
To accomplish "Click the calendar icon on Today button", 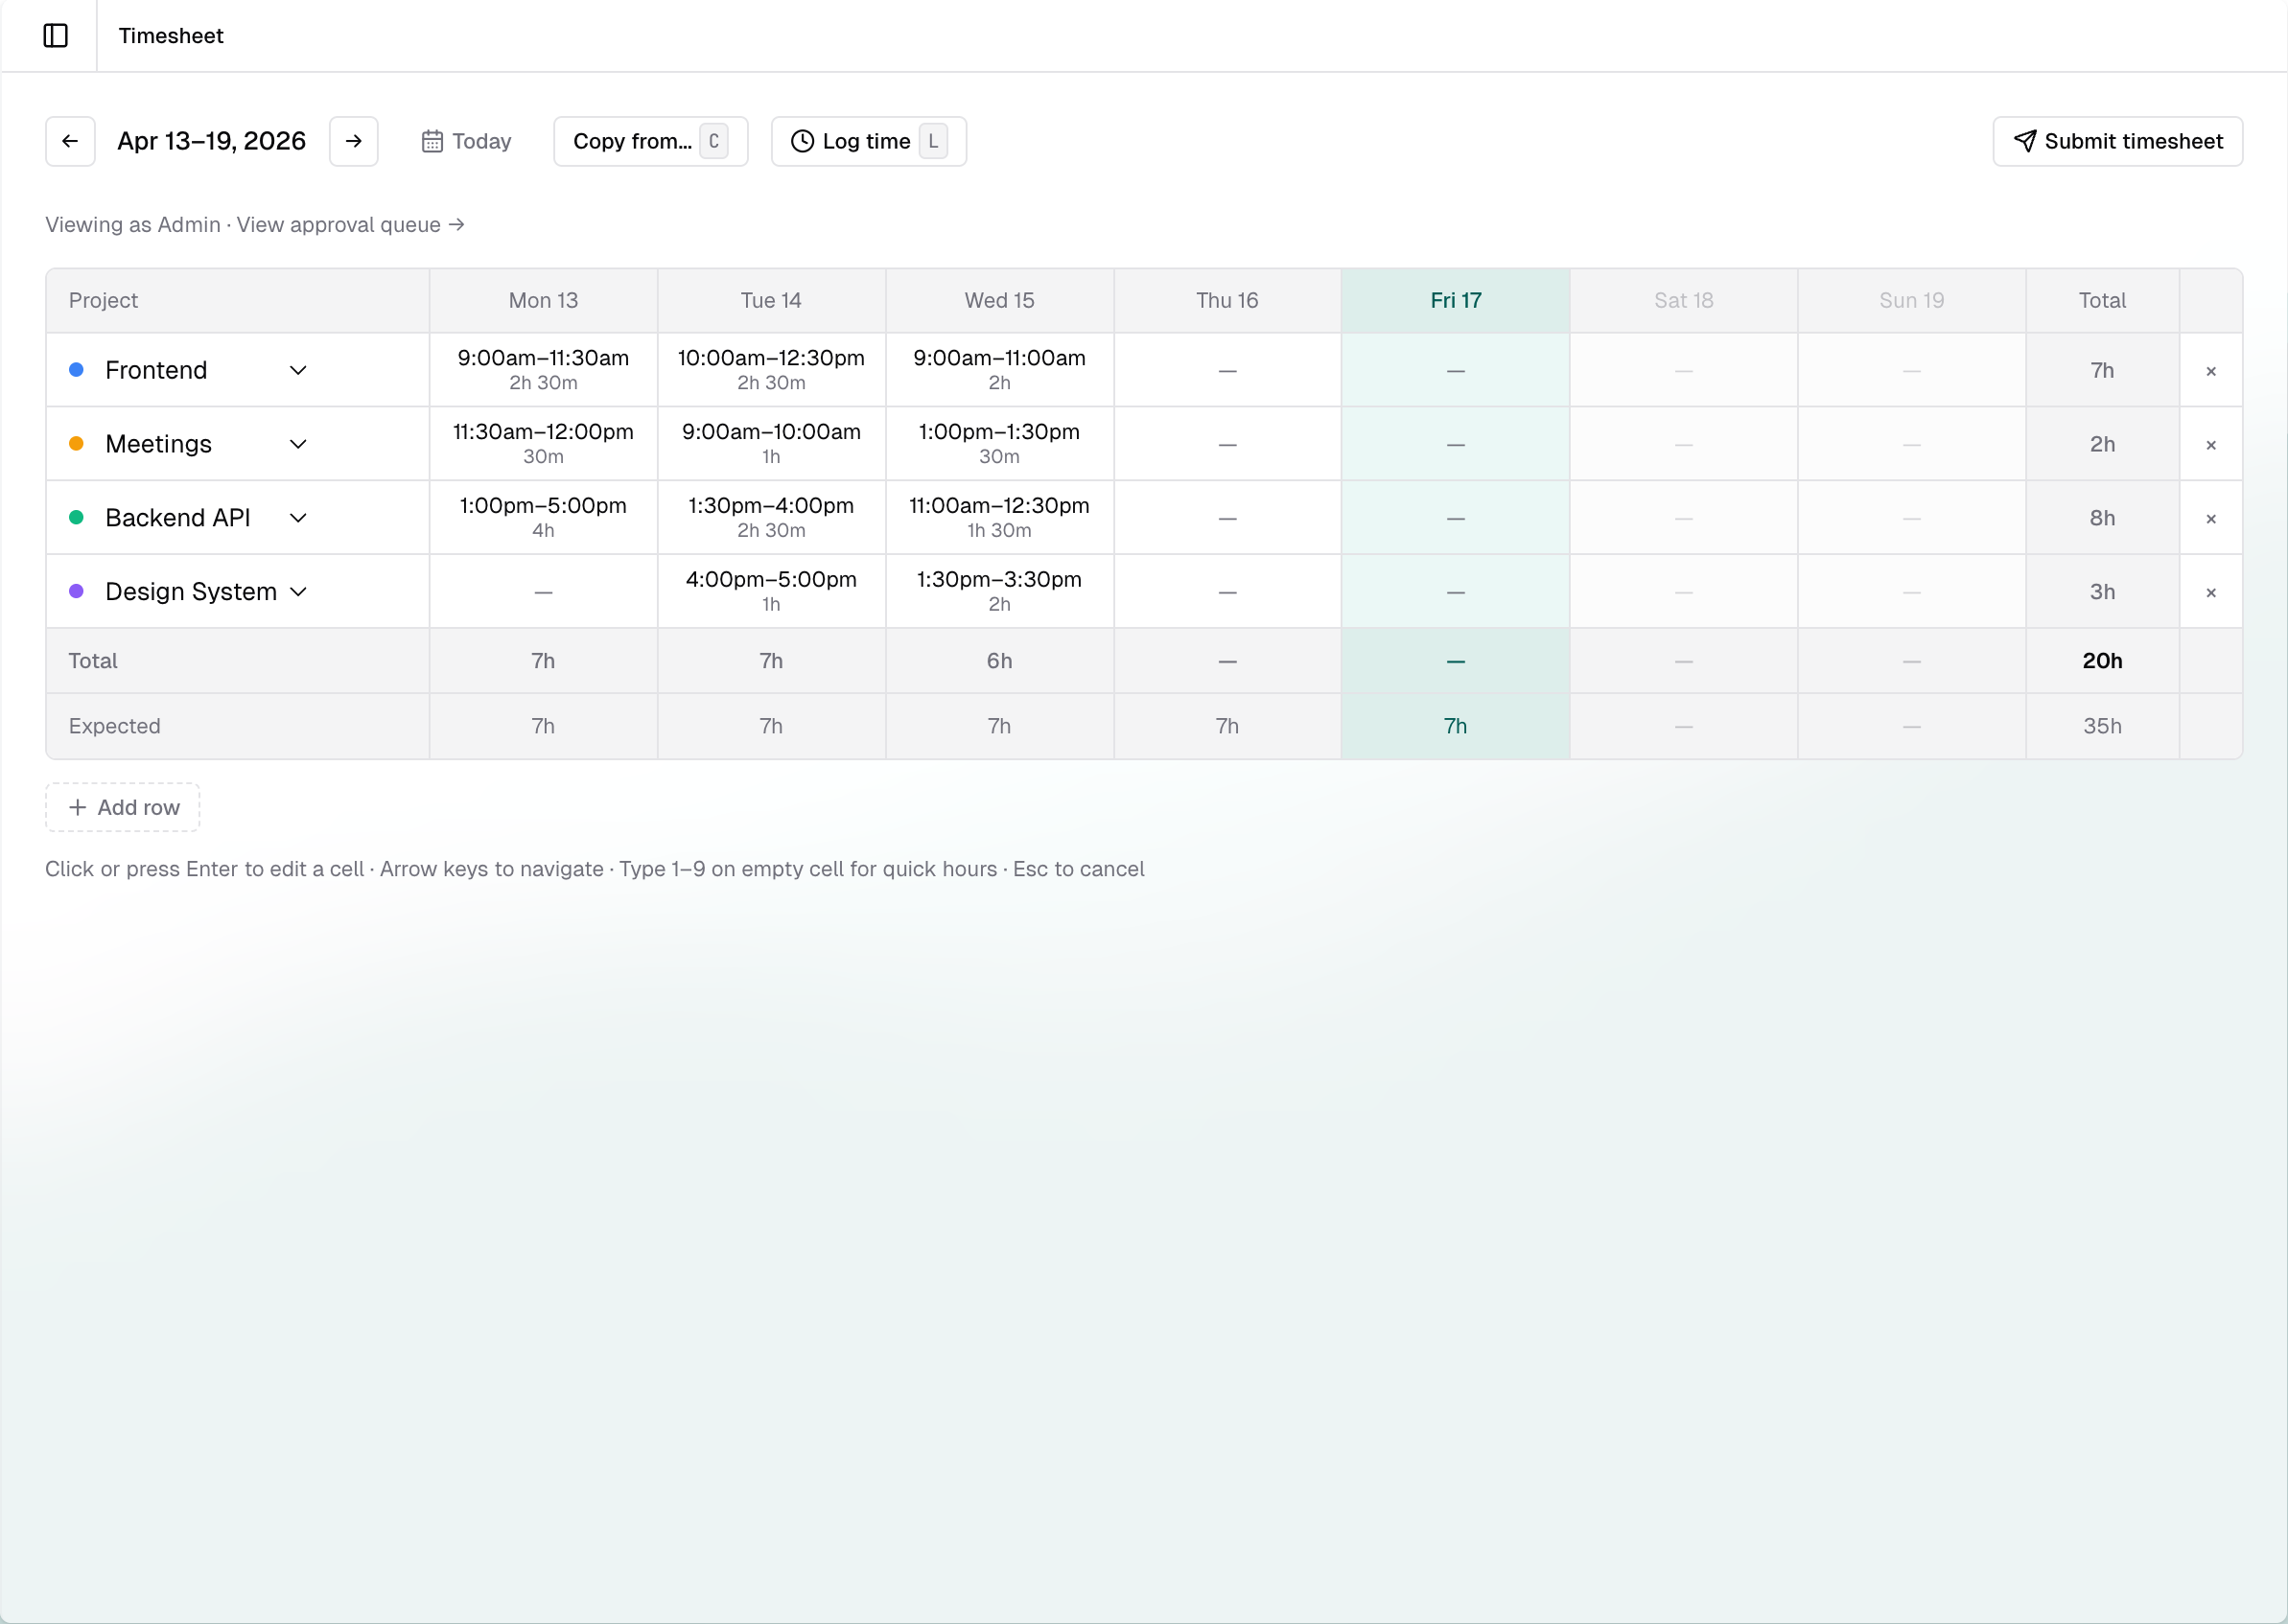I will point(433,141).
